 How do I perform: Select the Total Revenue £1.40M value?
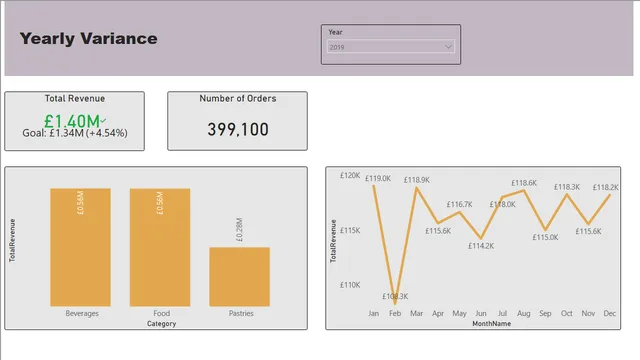[x=72, y=121]
